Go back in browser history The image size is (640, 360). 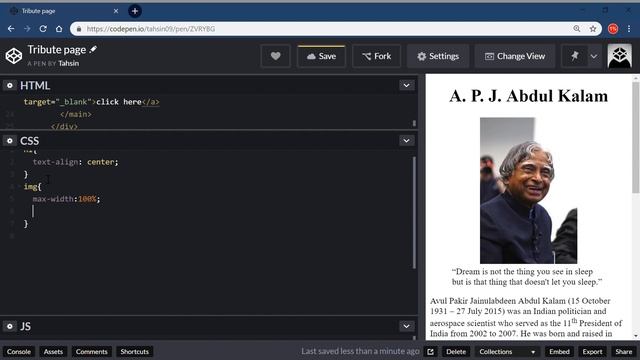click(x=11, y=29)
